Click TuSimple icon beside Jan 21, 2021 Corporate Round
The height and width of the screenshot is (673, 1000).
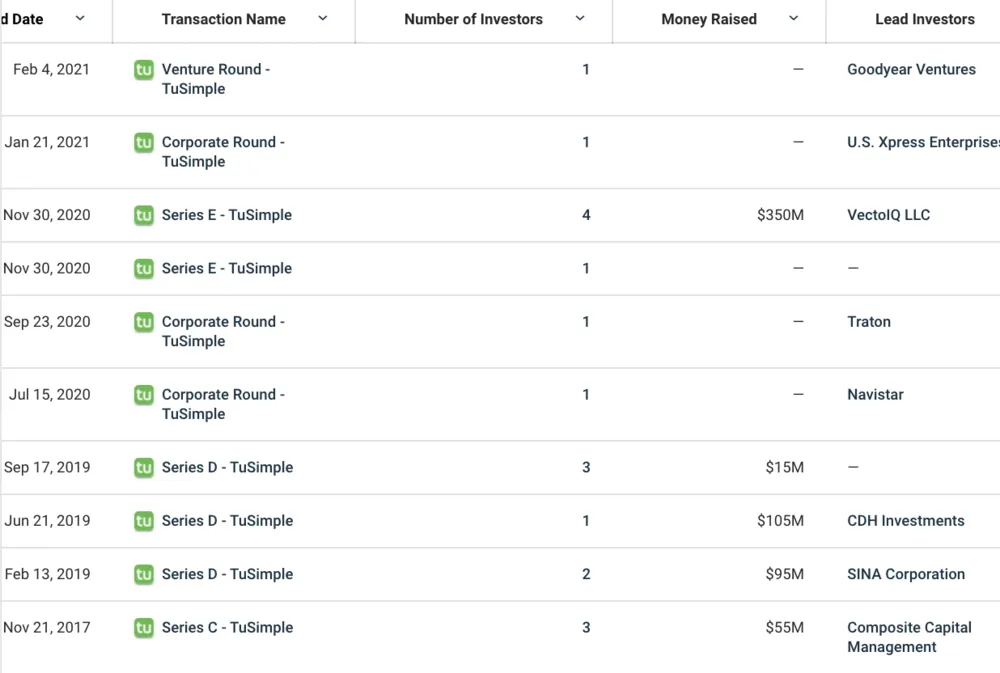(x=144, y=143)
